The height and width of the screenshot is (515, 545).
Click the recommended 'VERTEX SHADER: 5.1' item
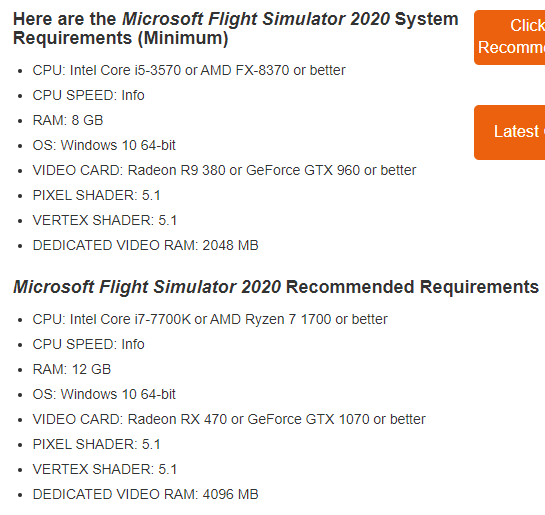click(105, 469)
